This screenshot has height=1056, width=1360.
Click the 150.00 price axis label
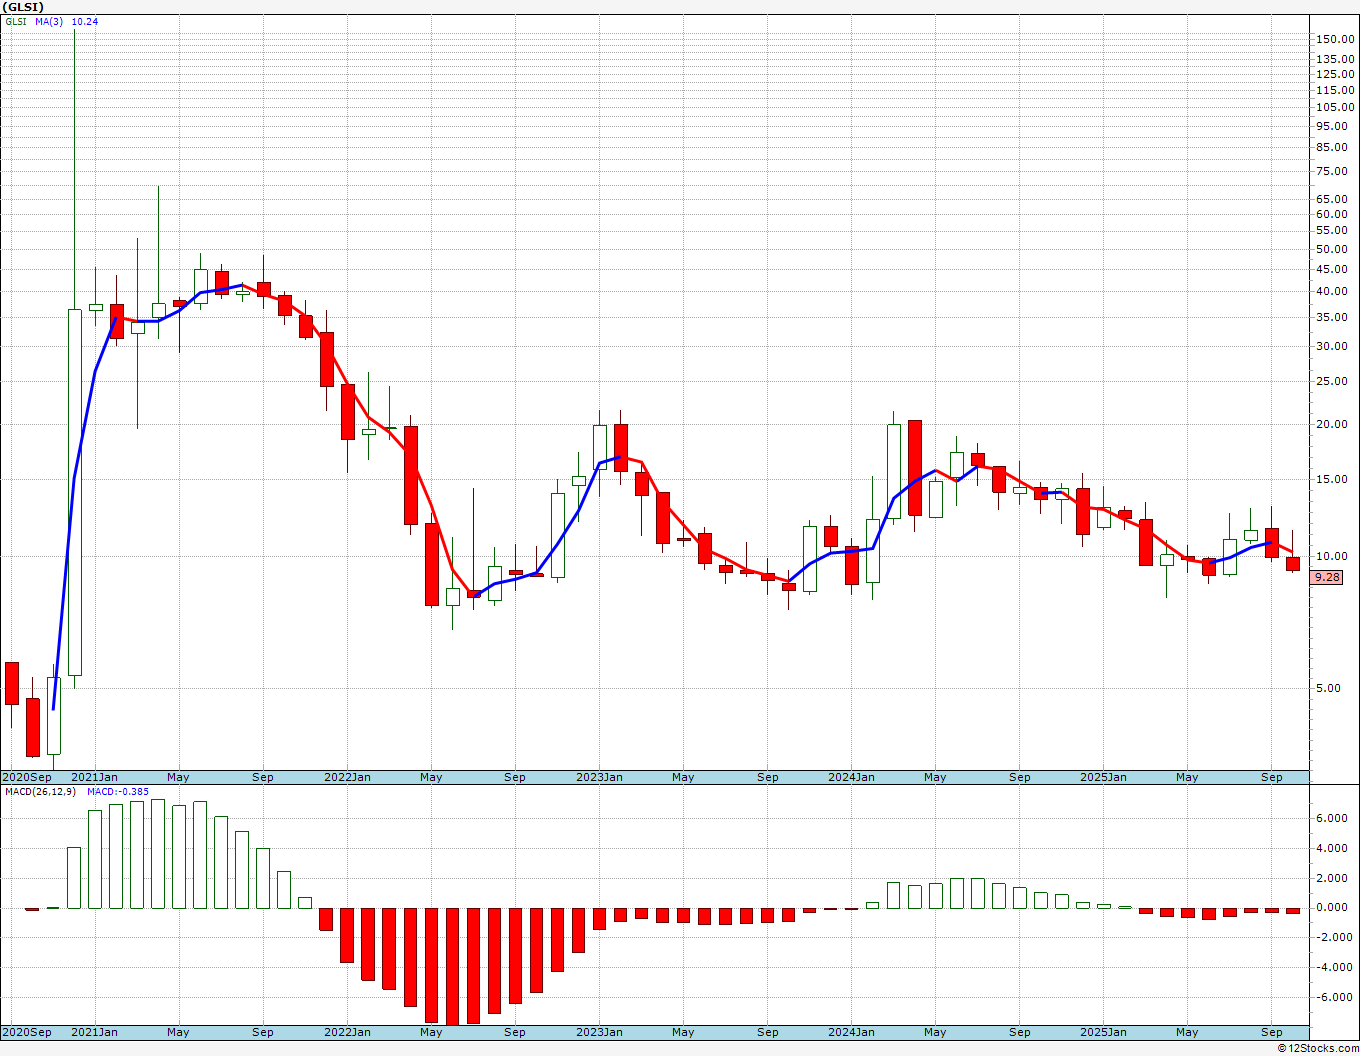point(1336,39)
